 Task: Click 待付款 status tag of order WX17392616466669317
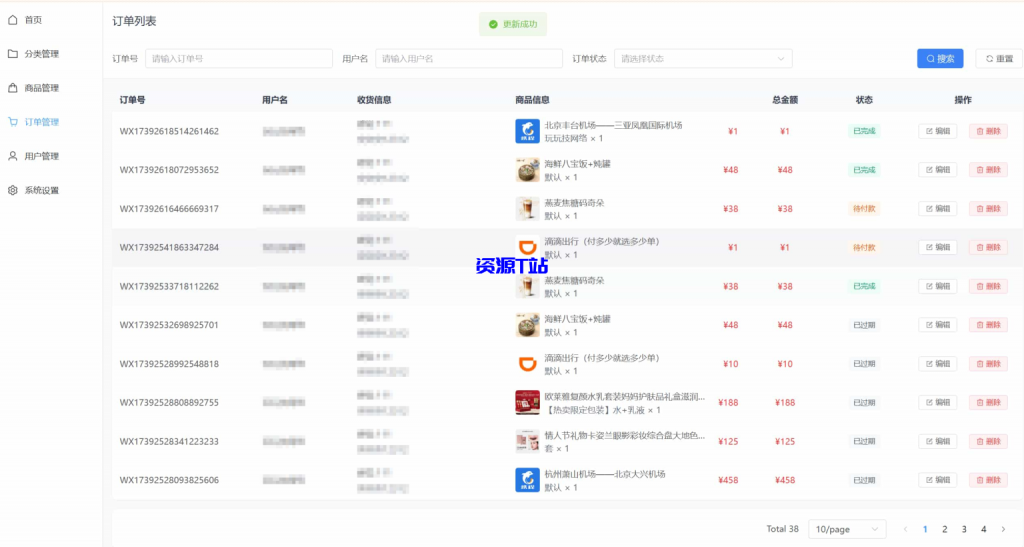coord(863,209)
